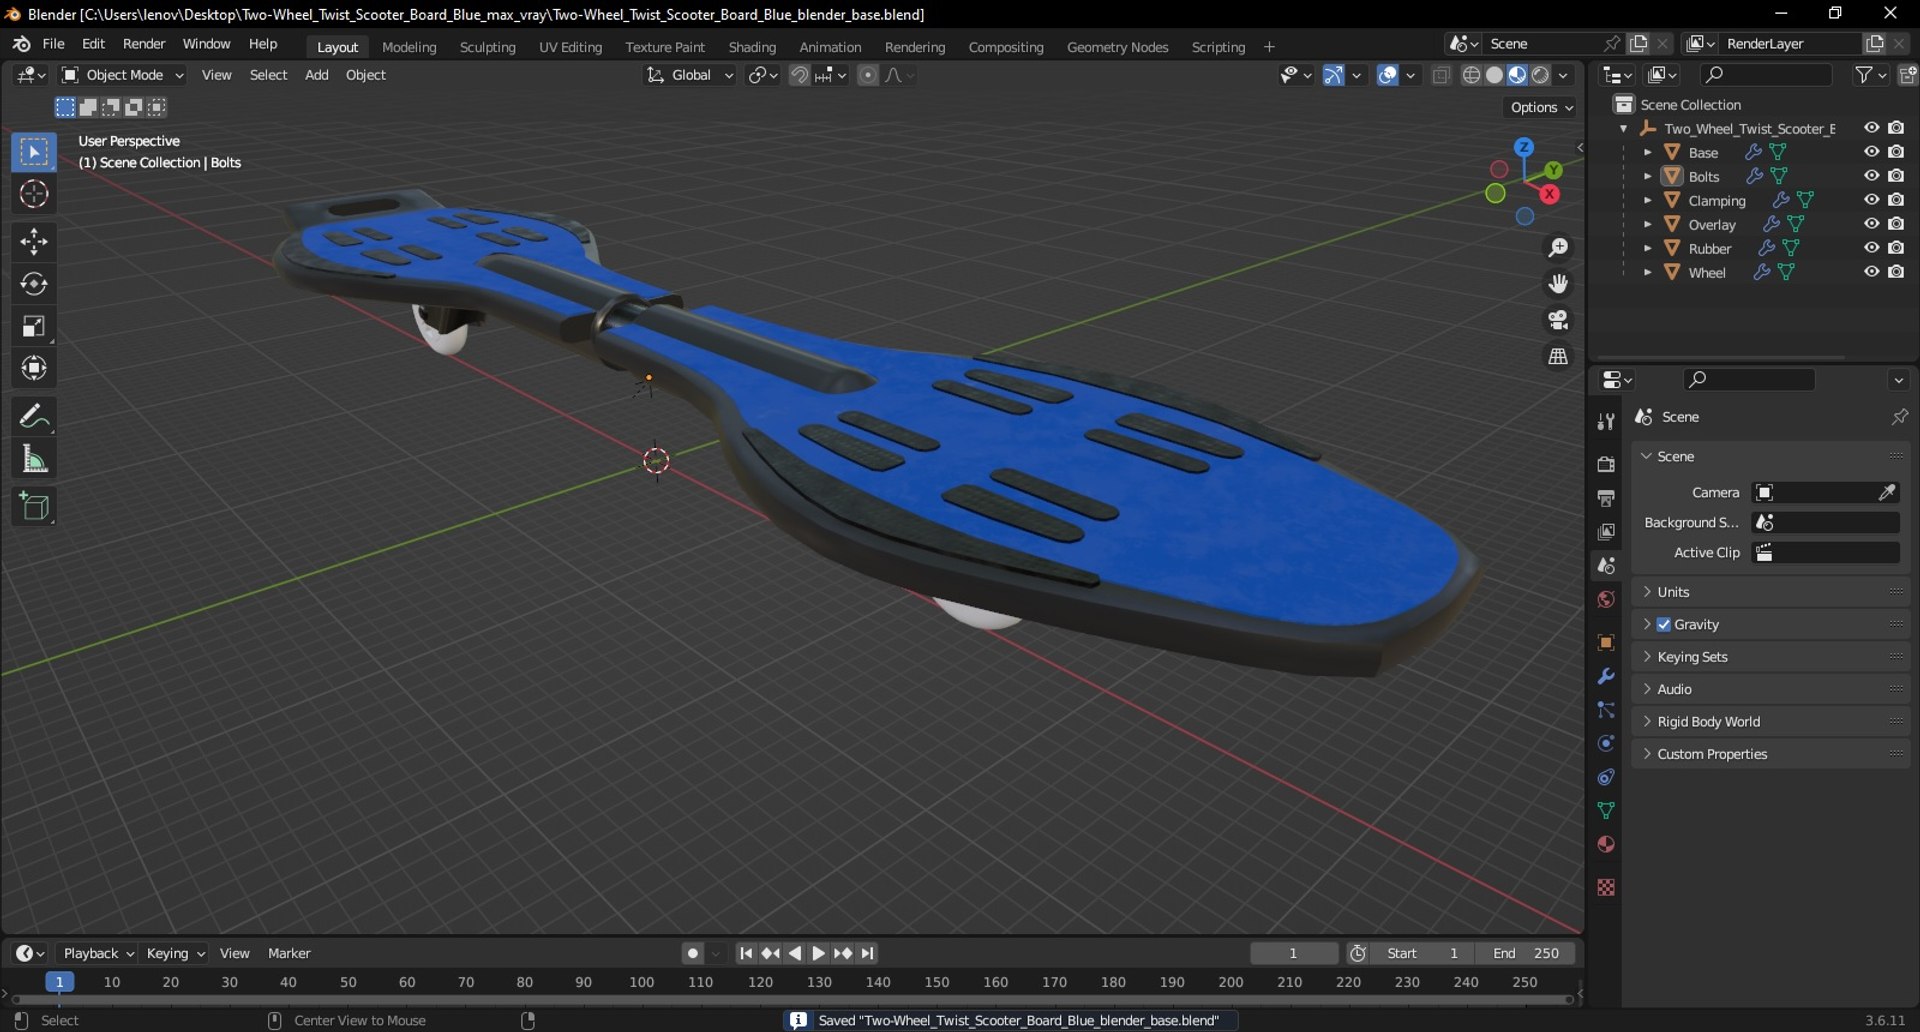Image resolution: width=1920 pixels, height=1032 pixels.
Task: Open the Object Mode dropdown
Action: click(123, 75)
